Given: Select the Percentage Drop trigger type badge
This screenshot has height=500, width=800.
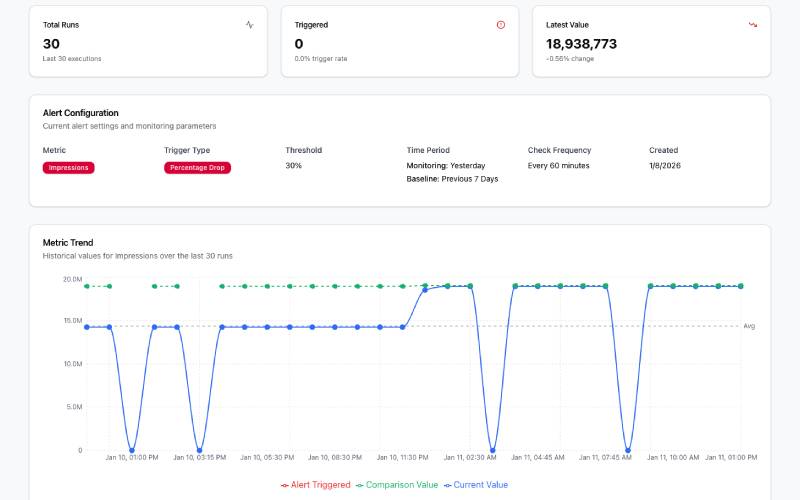Looking at the screenshot, I should (197, 168).
